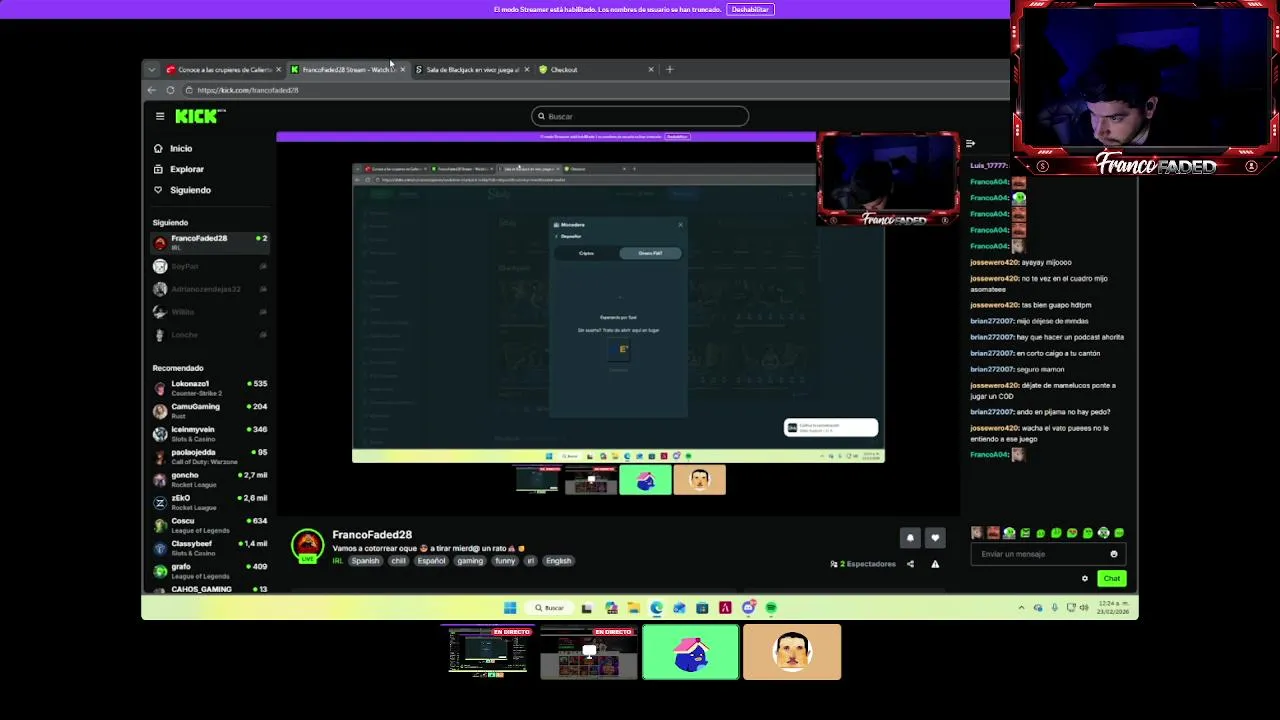
Task: Send message with green Chat button
Action: pyautogui.click(x=1112, y=578)
